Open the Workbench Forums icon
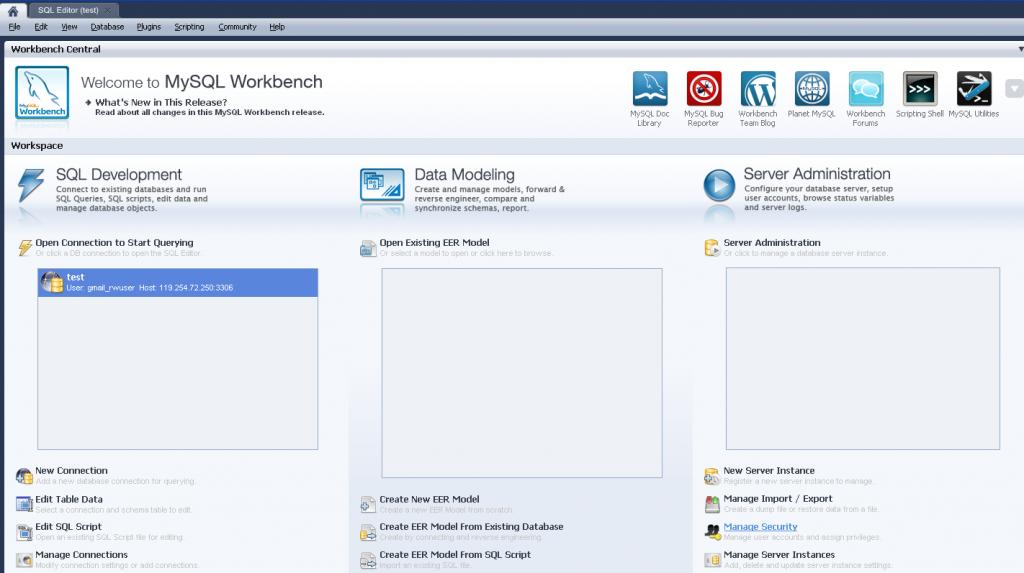The image size is (1024, 573). click(865, 89)
